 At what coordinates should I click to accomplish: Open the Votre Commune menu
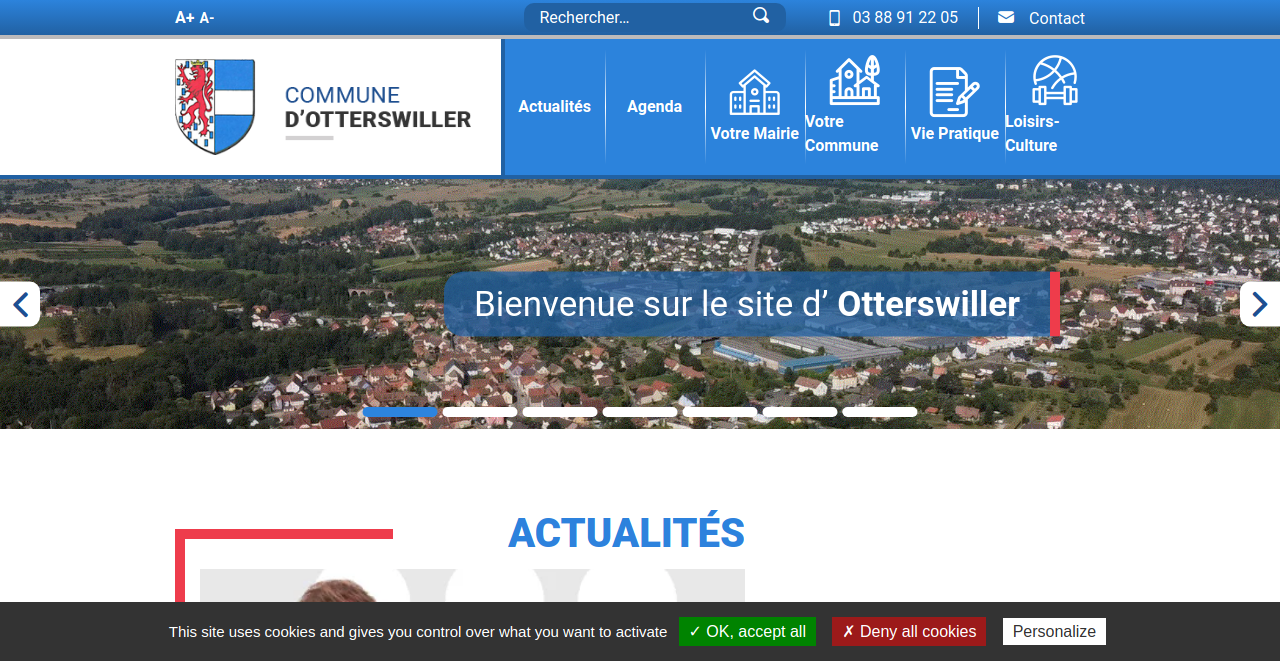(842, 133)
